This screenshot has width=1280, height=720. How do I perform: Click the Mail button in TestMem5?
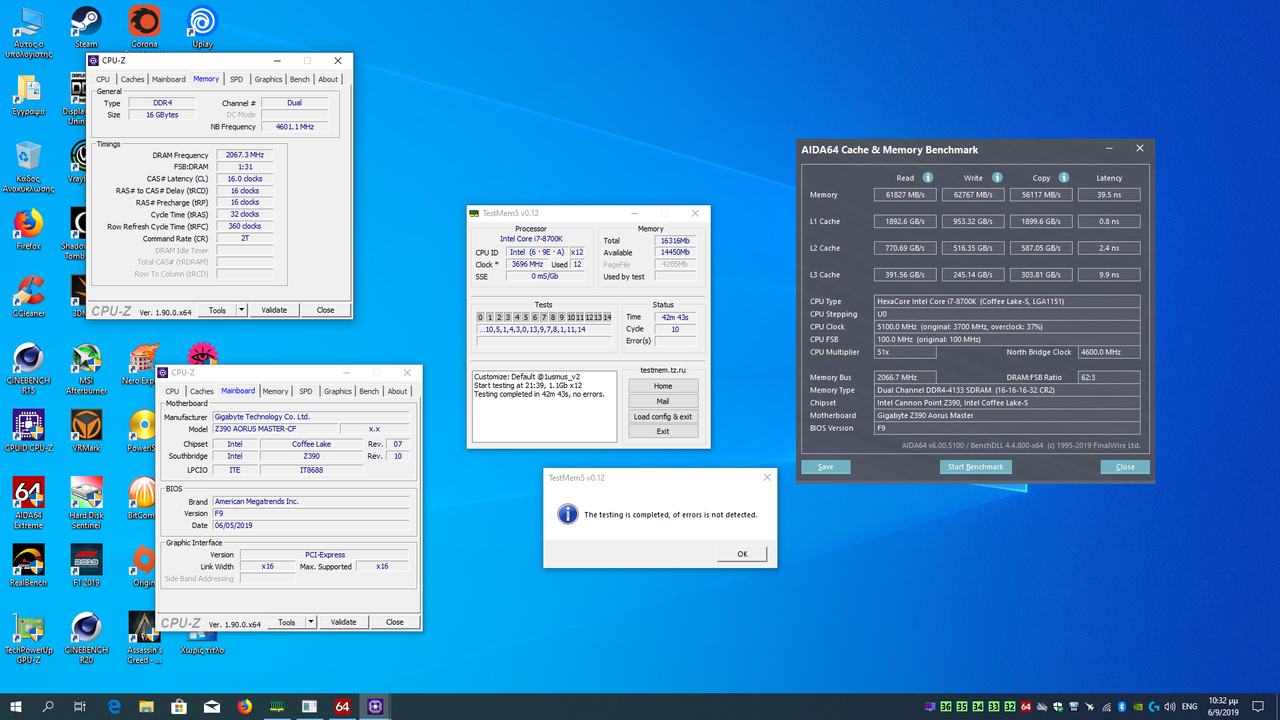coord(663,401)
